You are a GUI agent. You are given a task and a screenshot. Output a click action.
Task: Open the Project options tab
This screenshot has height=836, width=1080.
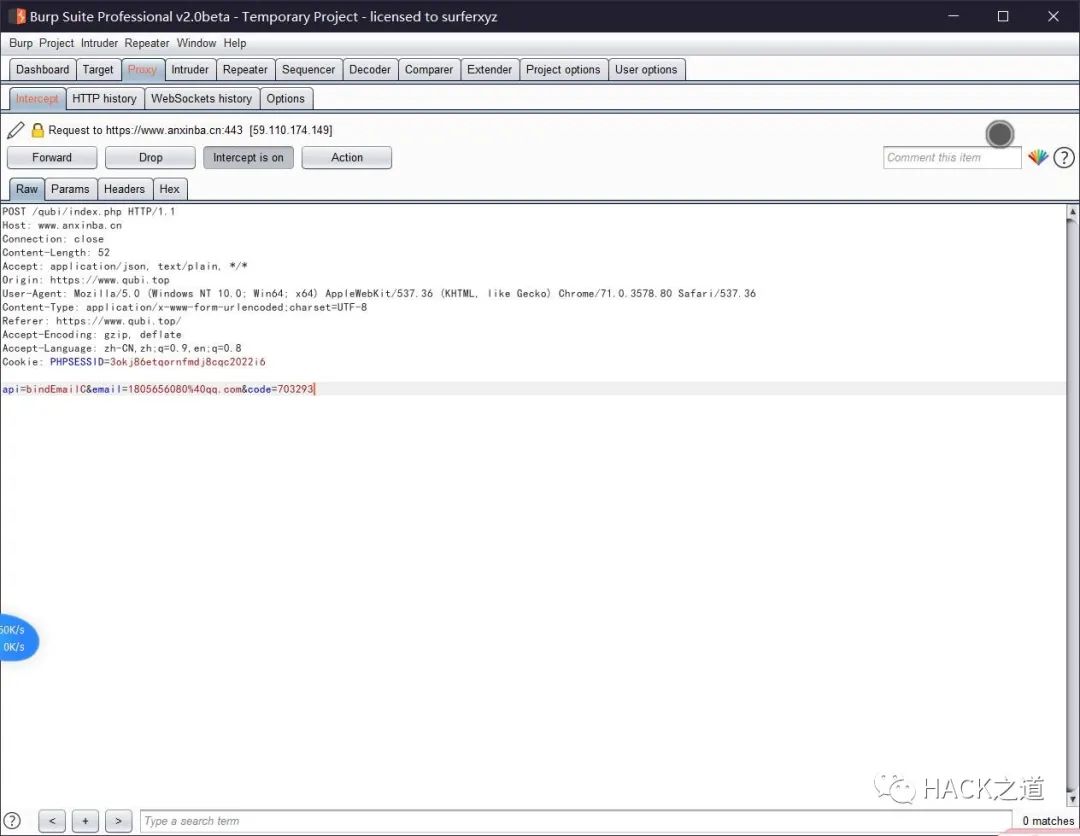563,70
